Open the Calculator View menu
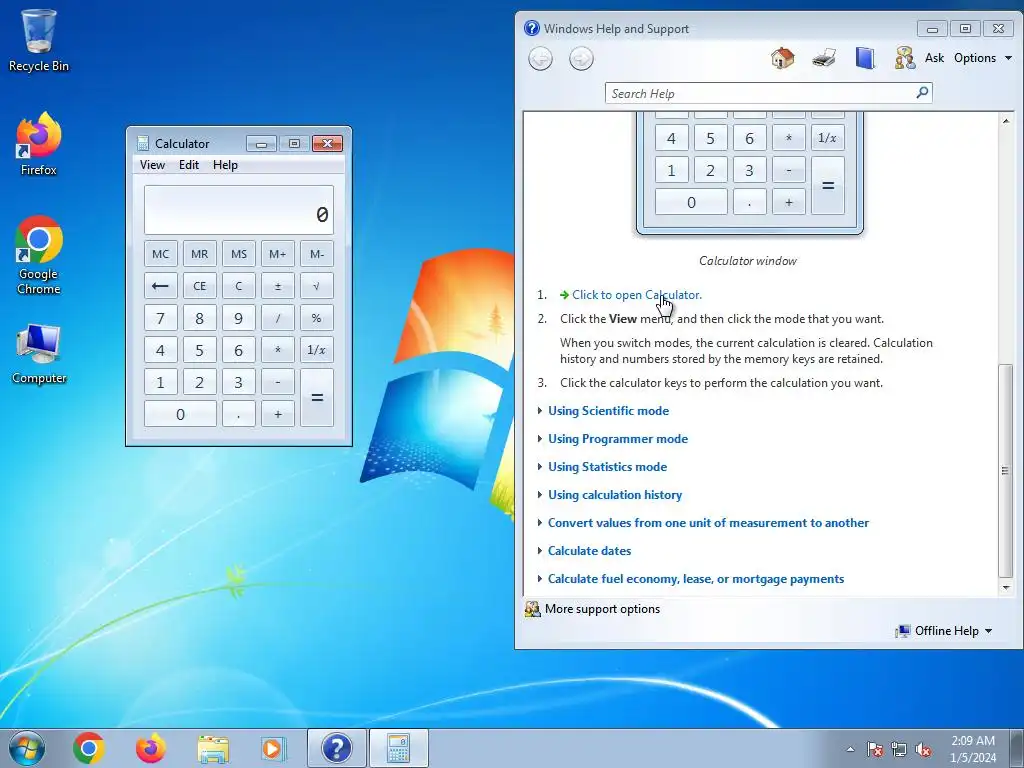The image size is (1024, 768). tap(152, 165)
